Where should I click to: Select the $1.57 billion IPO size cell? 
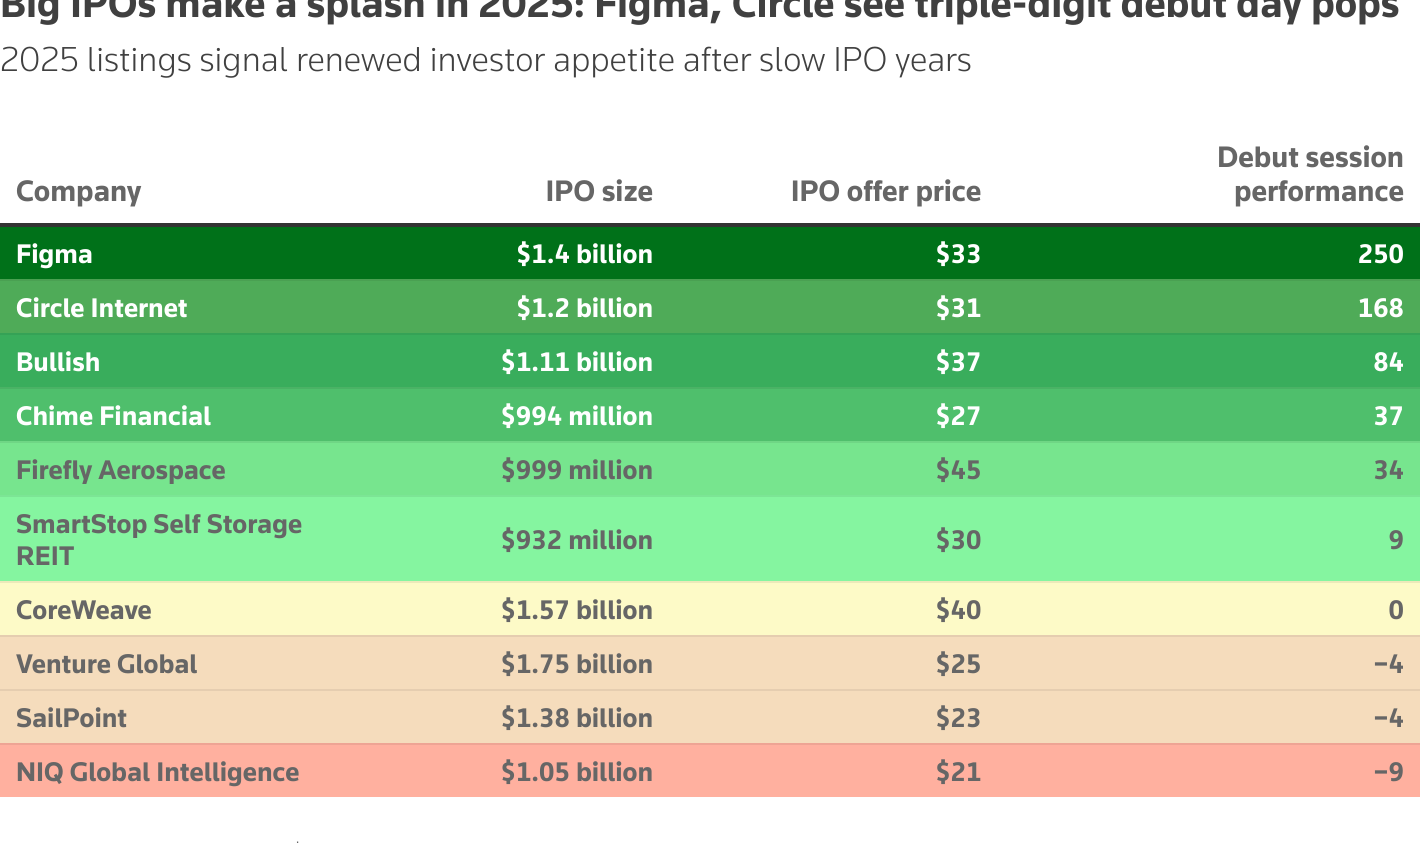pos(577,610)
